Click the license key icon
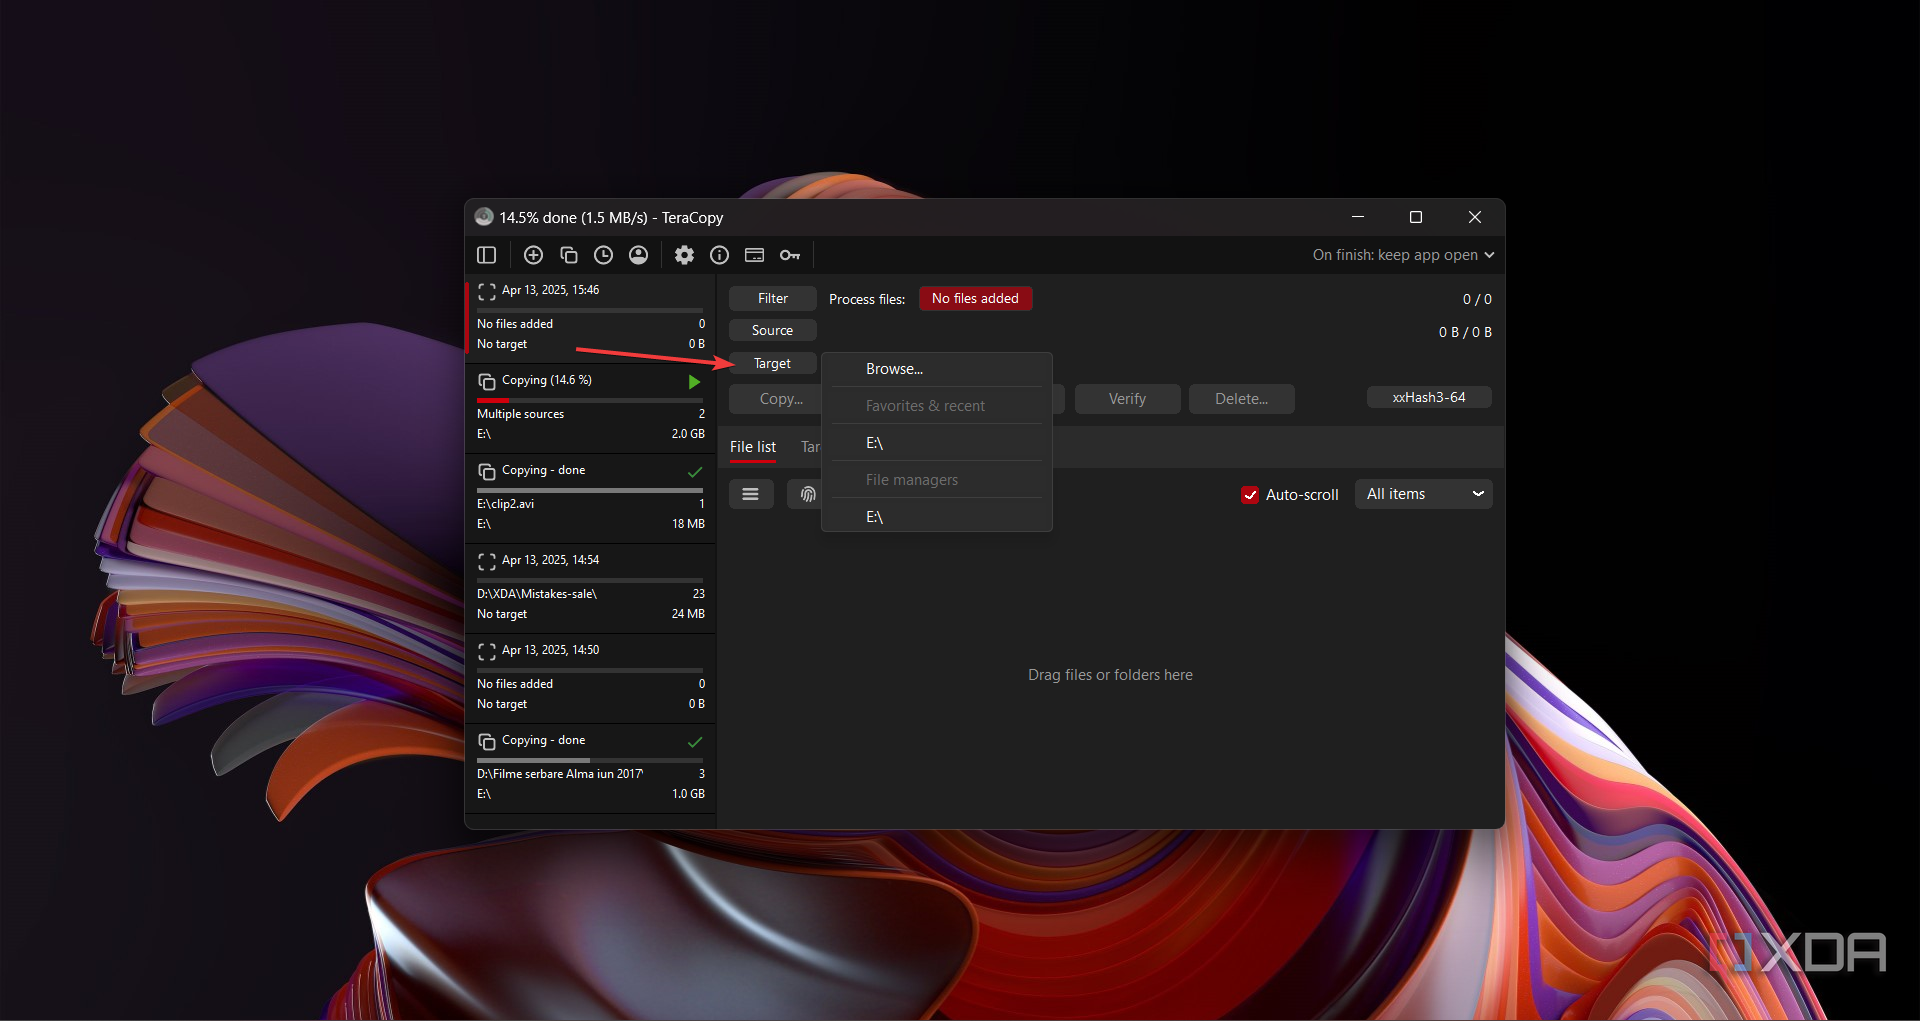The width and height of the screenshot is (1920, 1021). [790, 255]
